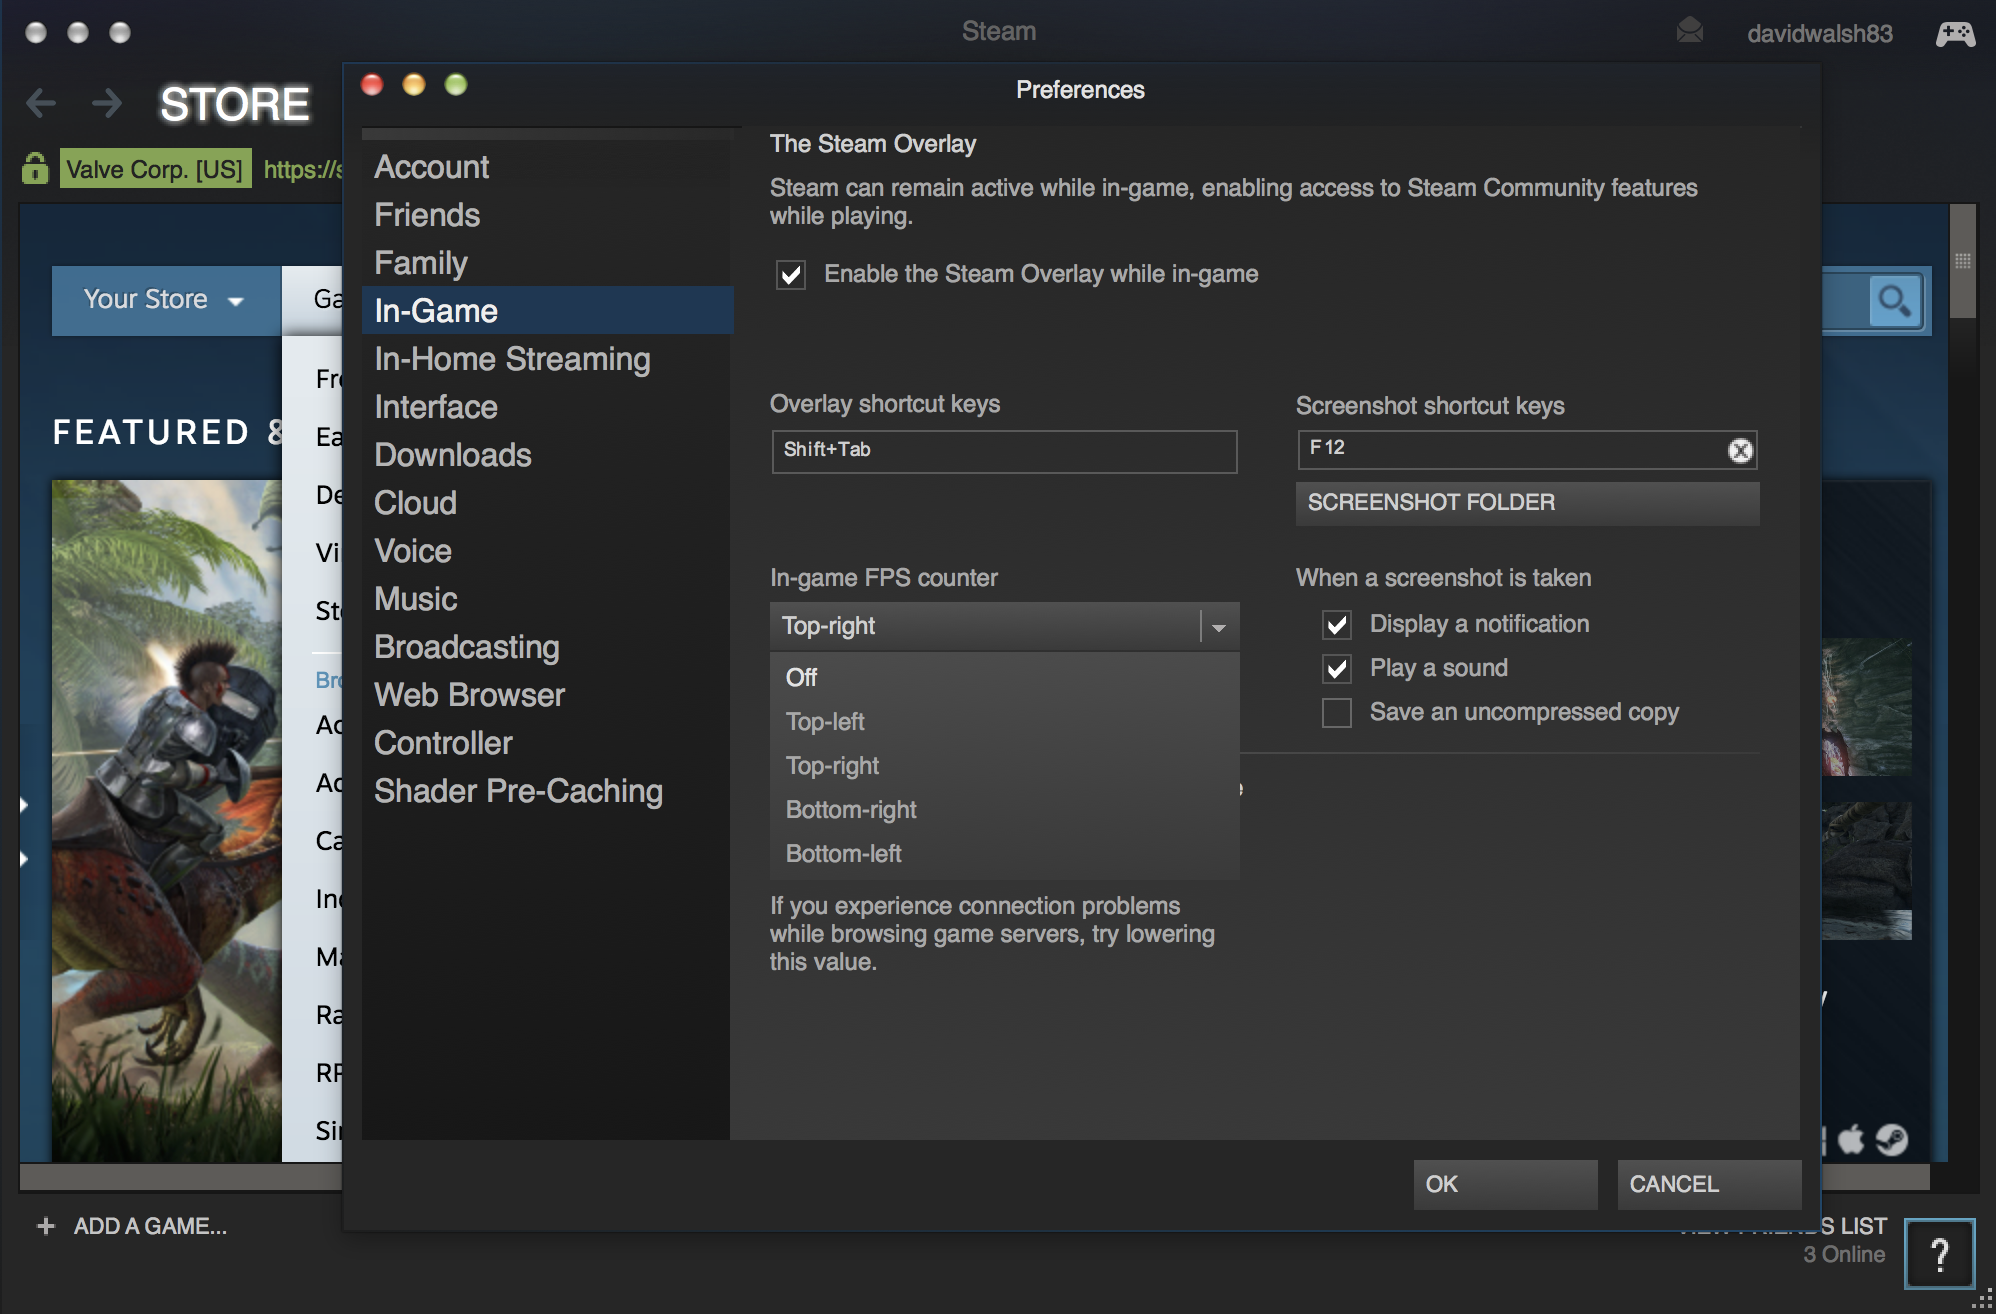Select Bottom-right from FPS counter dropdown

pyautogui.click(x=851, y=808)
